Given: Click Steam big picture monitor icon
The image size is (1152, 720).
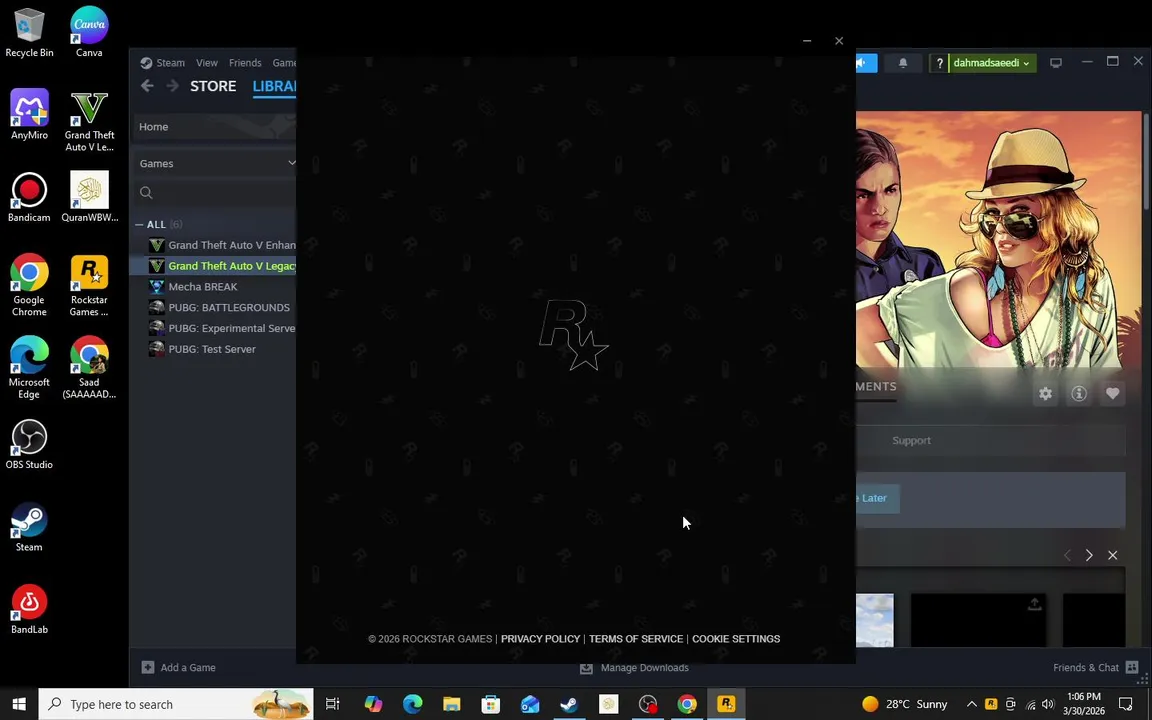Looking at the screenshot, I should [1056, 62].
